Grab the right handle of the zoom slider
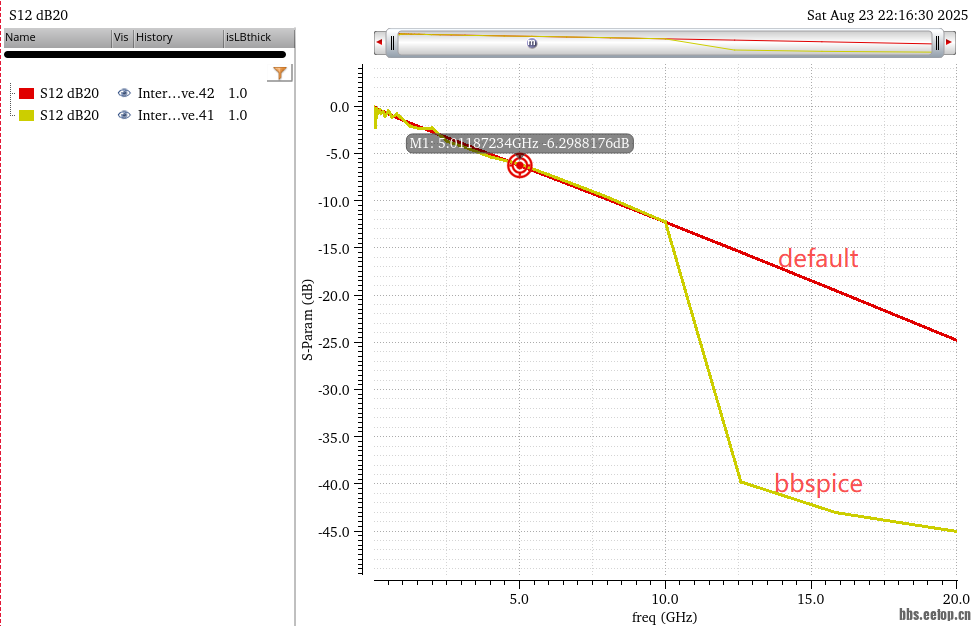The image size is (976, 626). 937,43
